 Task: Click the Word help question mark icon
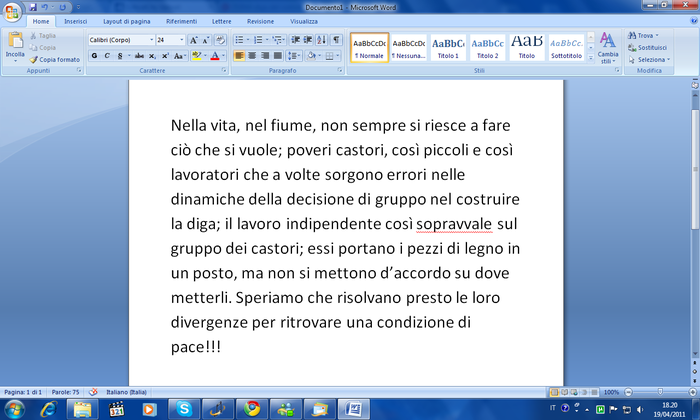[693, 21]
